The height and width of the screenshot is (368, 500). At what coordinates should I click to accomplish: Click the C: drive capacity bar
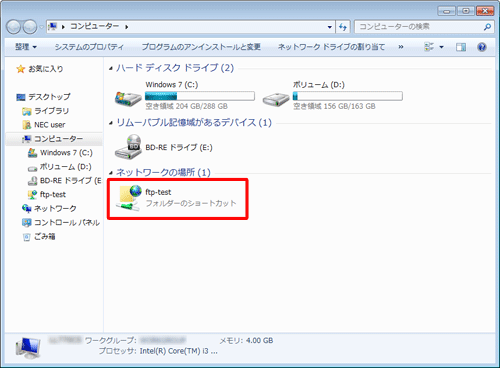200,96
